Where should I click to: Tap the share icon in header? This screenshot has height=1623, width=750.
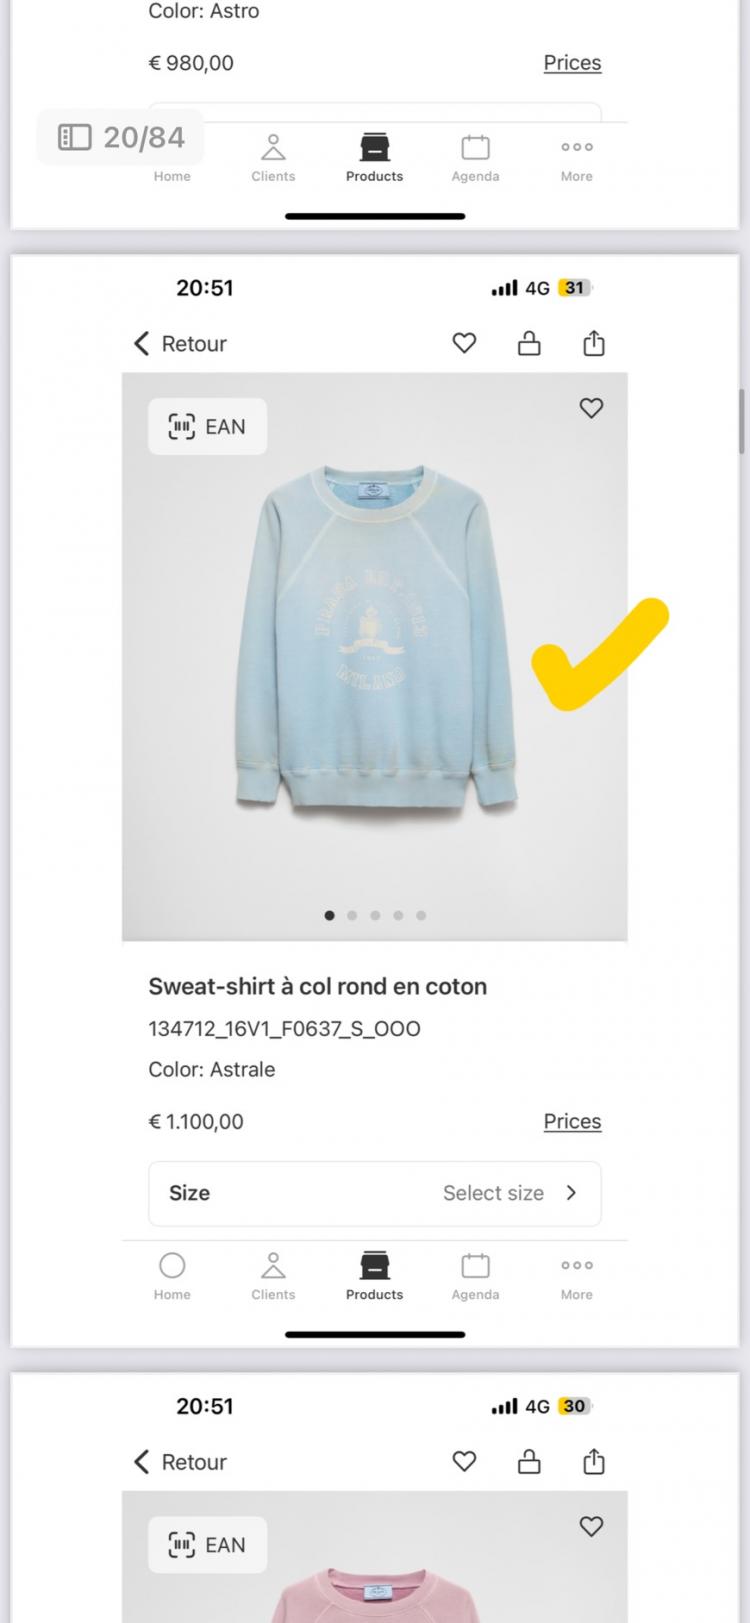(x=594, y=343)
